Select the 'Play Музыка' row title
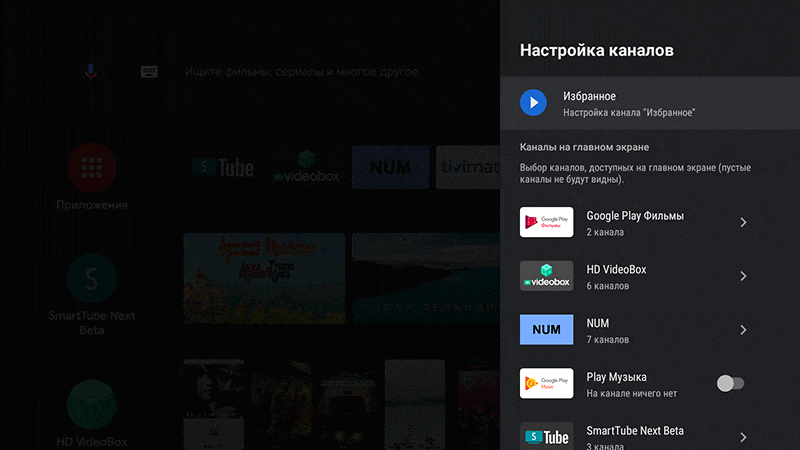This screenshot has height=450, width=800. [616, 377]
